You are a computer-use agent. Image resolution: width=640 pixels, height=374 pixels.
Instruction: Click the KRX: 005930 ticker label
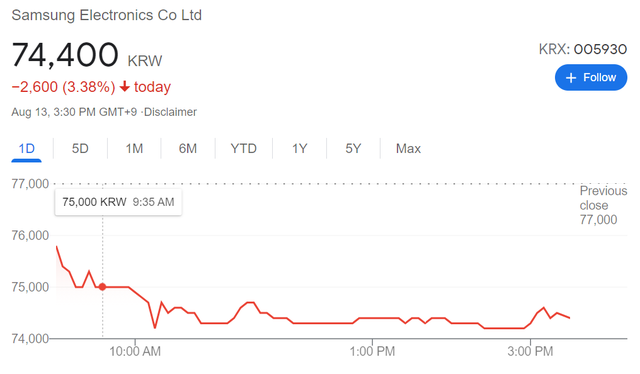[582, 49]
